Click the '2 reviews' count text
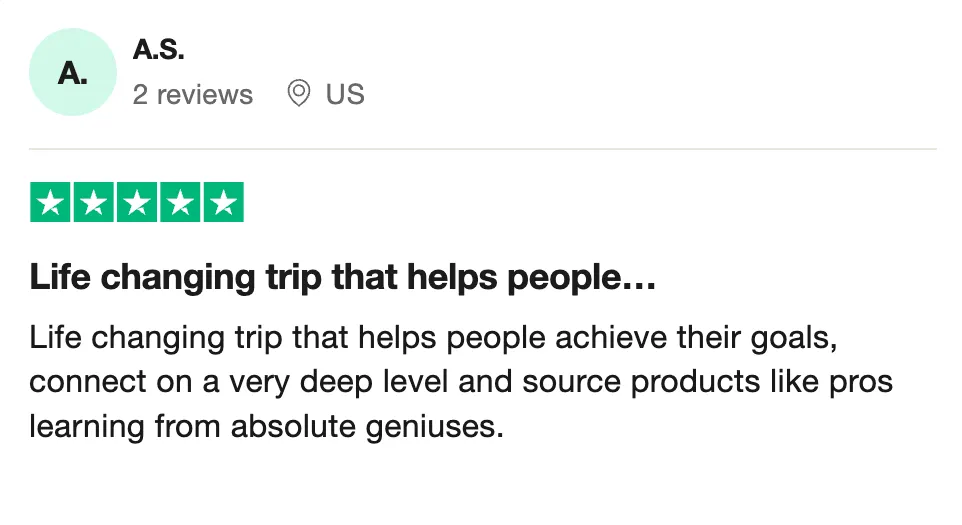This screenshot has height=525, width=962. (x=193, y=95)
